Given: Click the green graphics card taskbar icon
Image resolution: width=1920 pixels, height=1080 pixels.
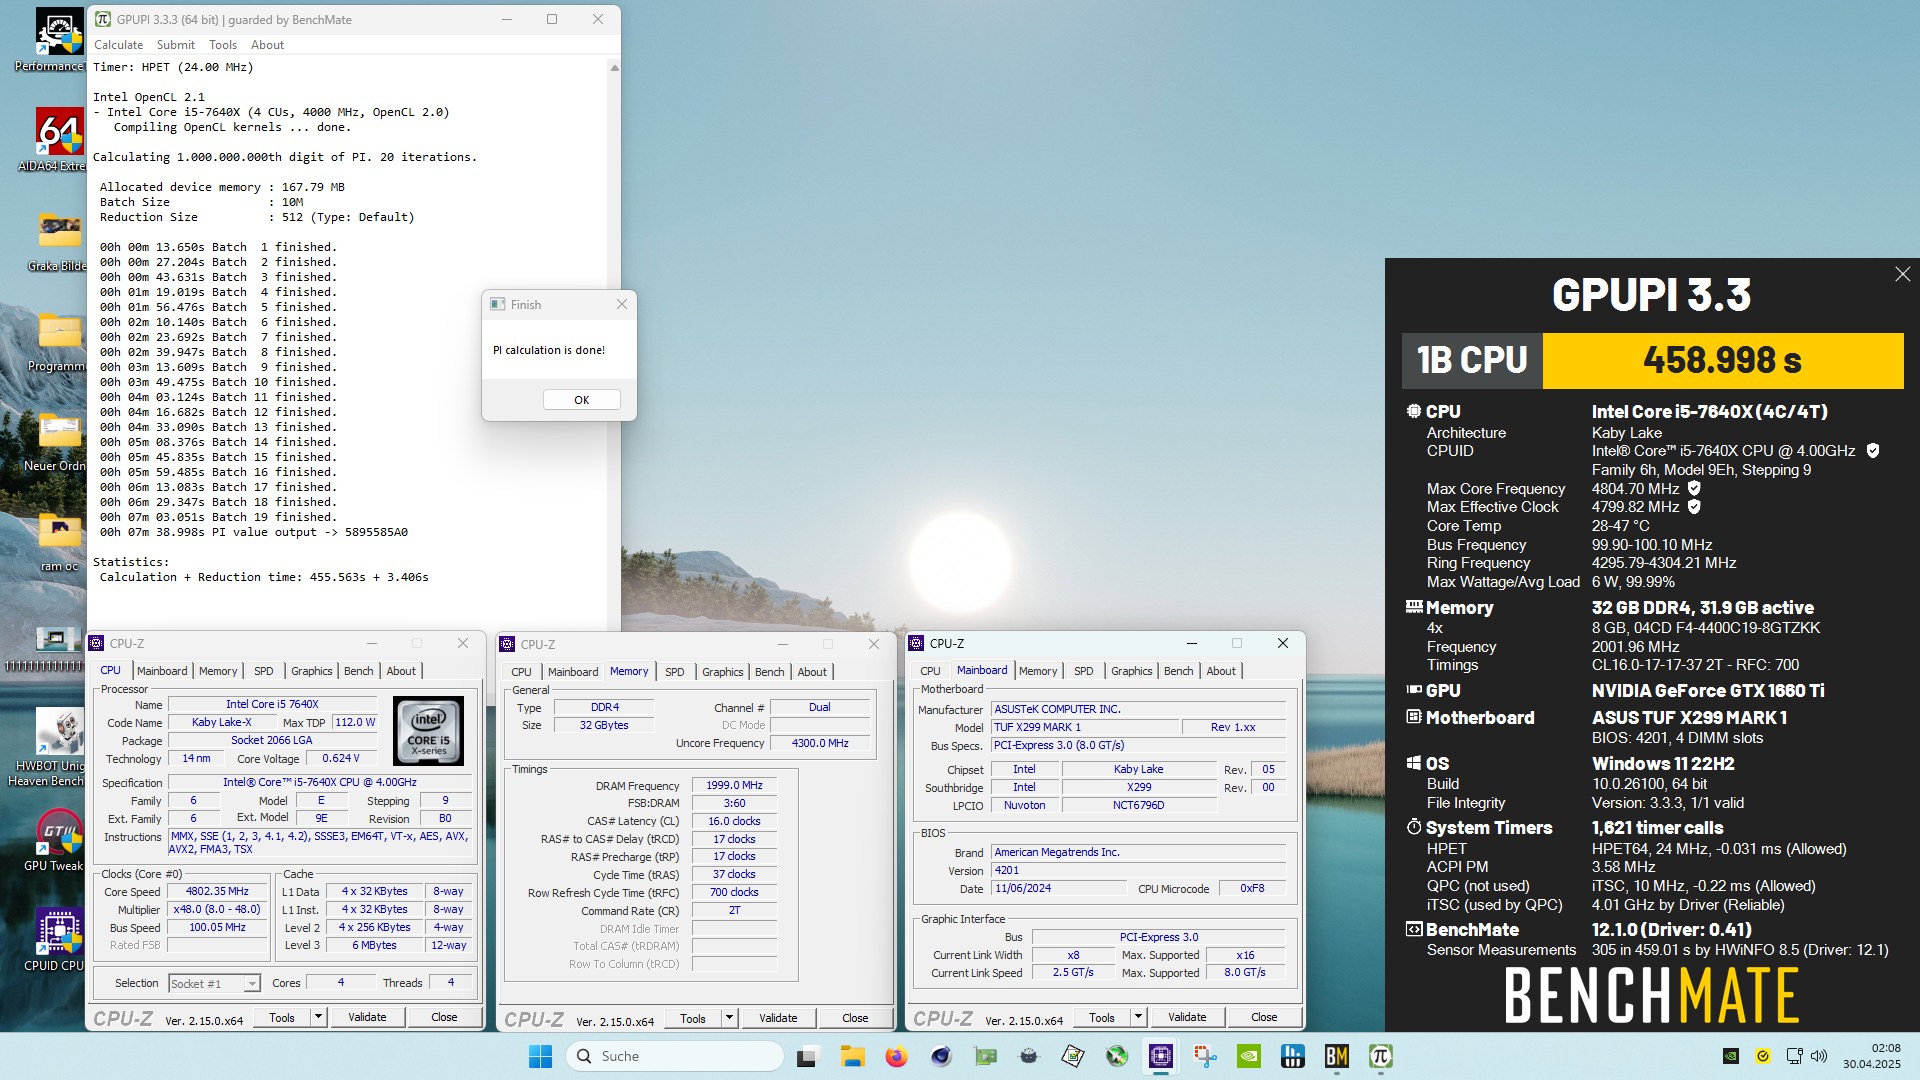Looking at the screenshot, I should click(x=985, y=1056).
